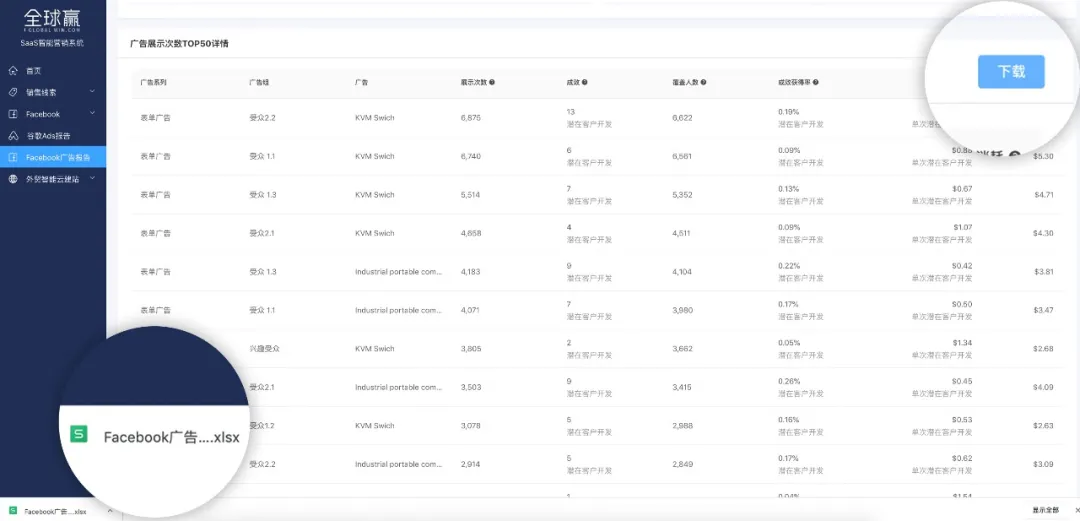
Task: Open options arrow for downloaded xlsx file
Action: (108, 511)
